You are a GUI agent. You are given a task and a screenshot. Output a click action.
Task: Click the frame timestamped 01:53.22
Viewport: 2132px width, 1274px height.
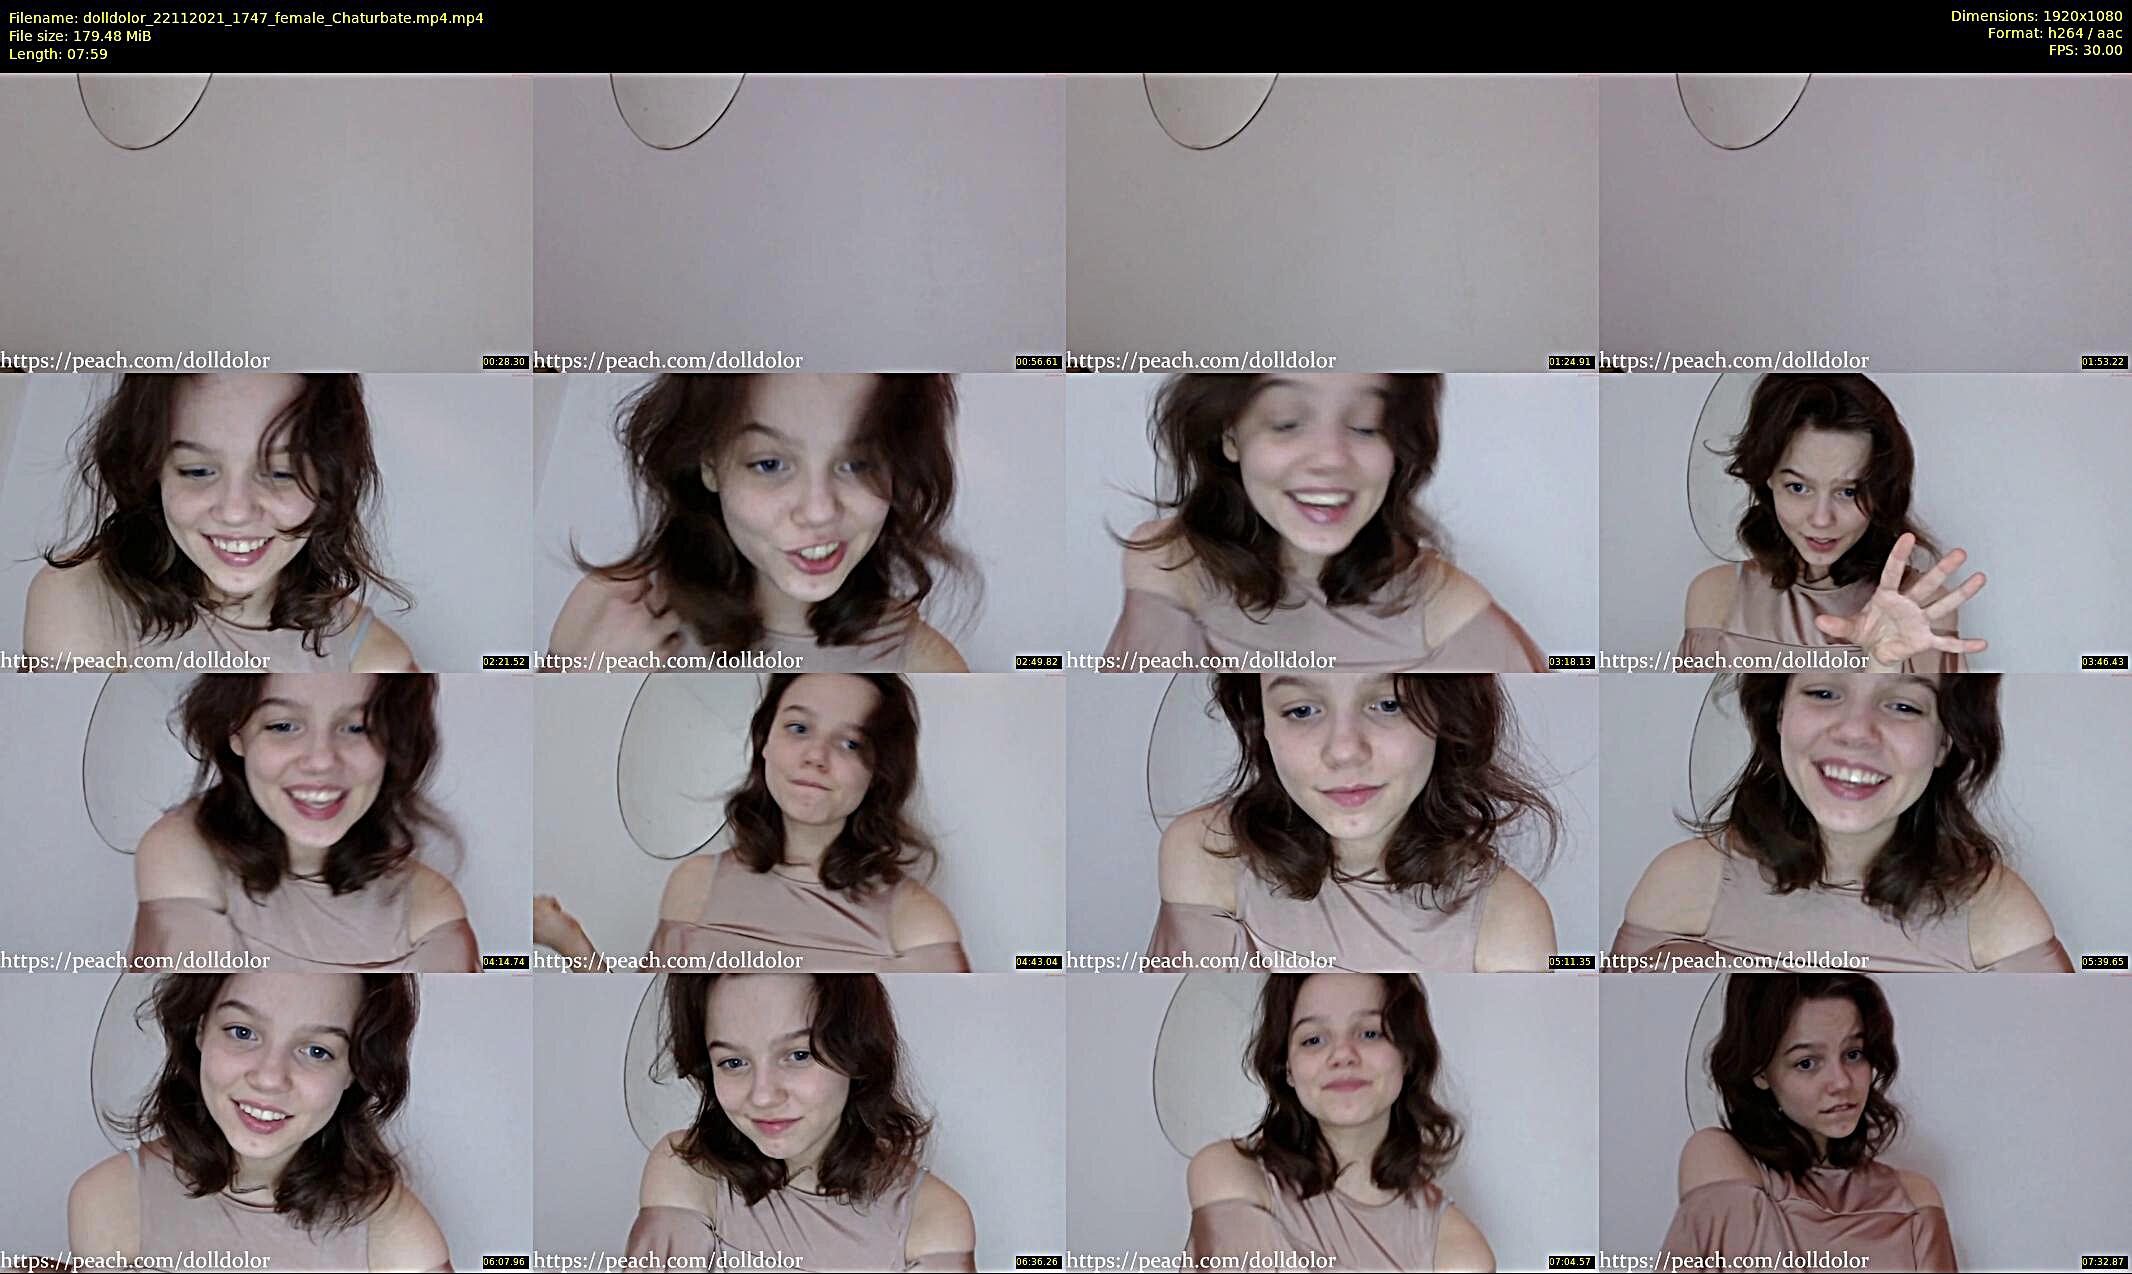pyautogui.click(x=1865, y=222)
